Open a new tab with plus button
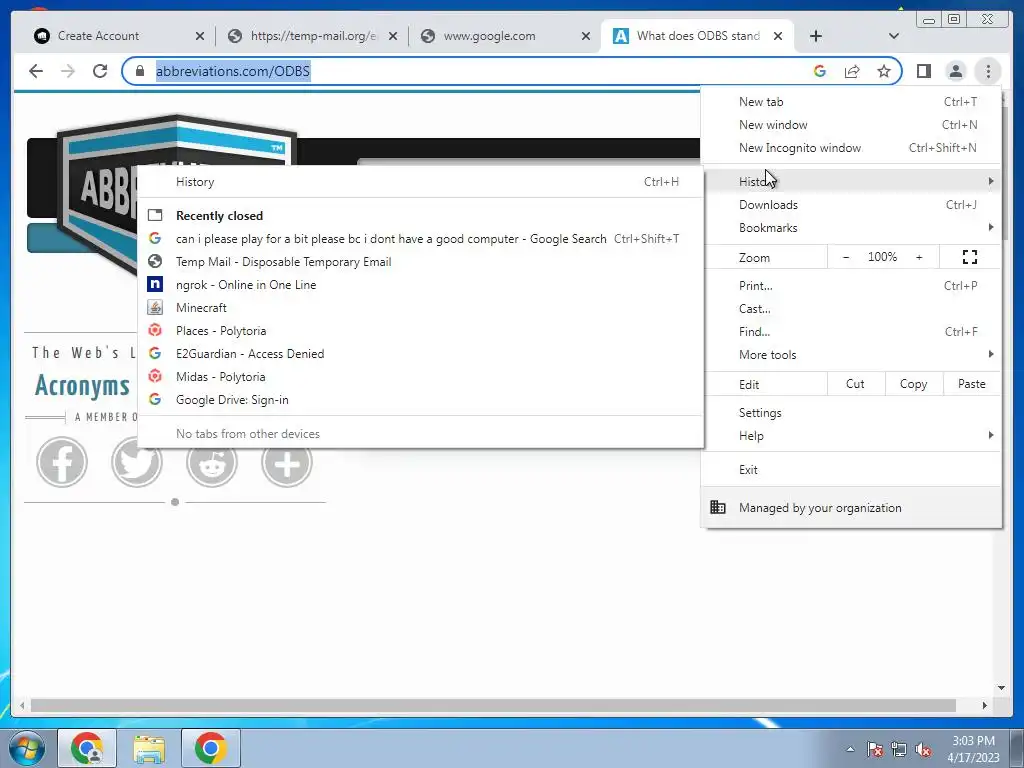This screenshot has width=1024, height=768. 816,36
